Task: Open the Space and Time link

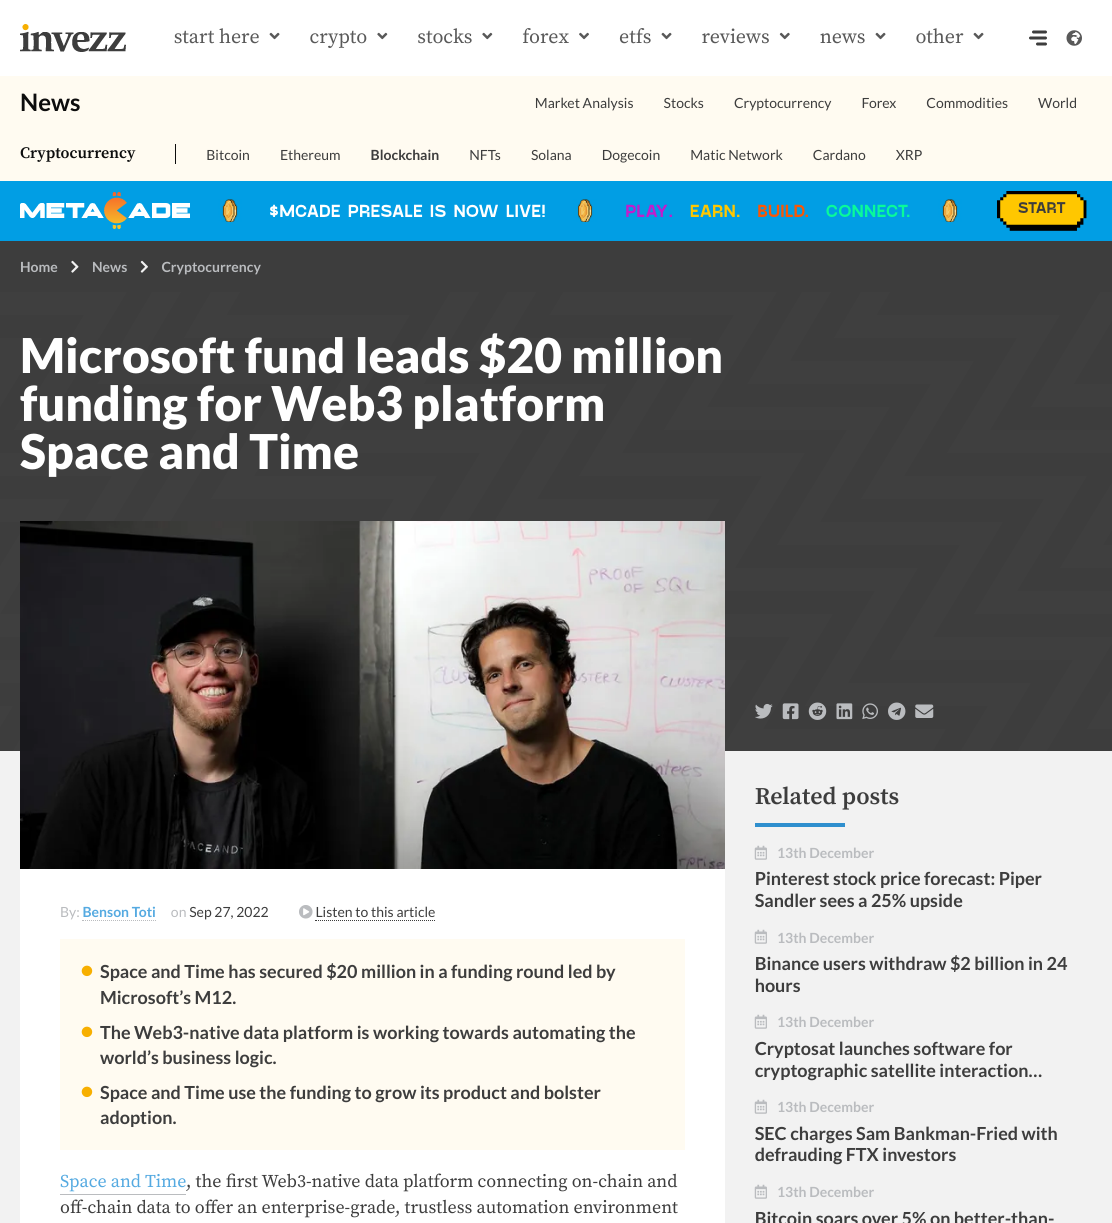Action: 123,1181
